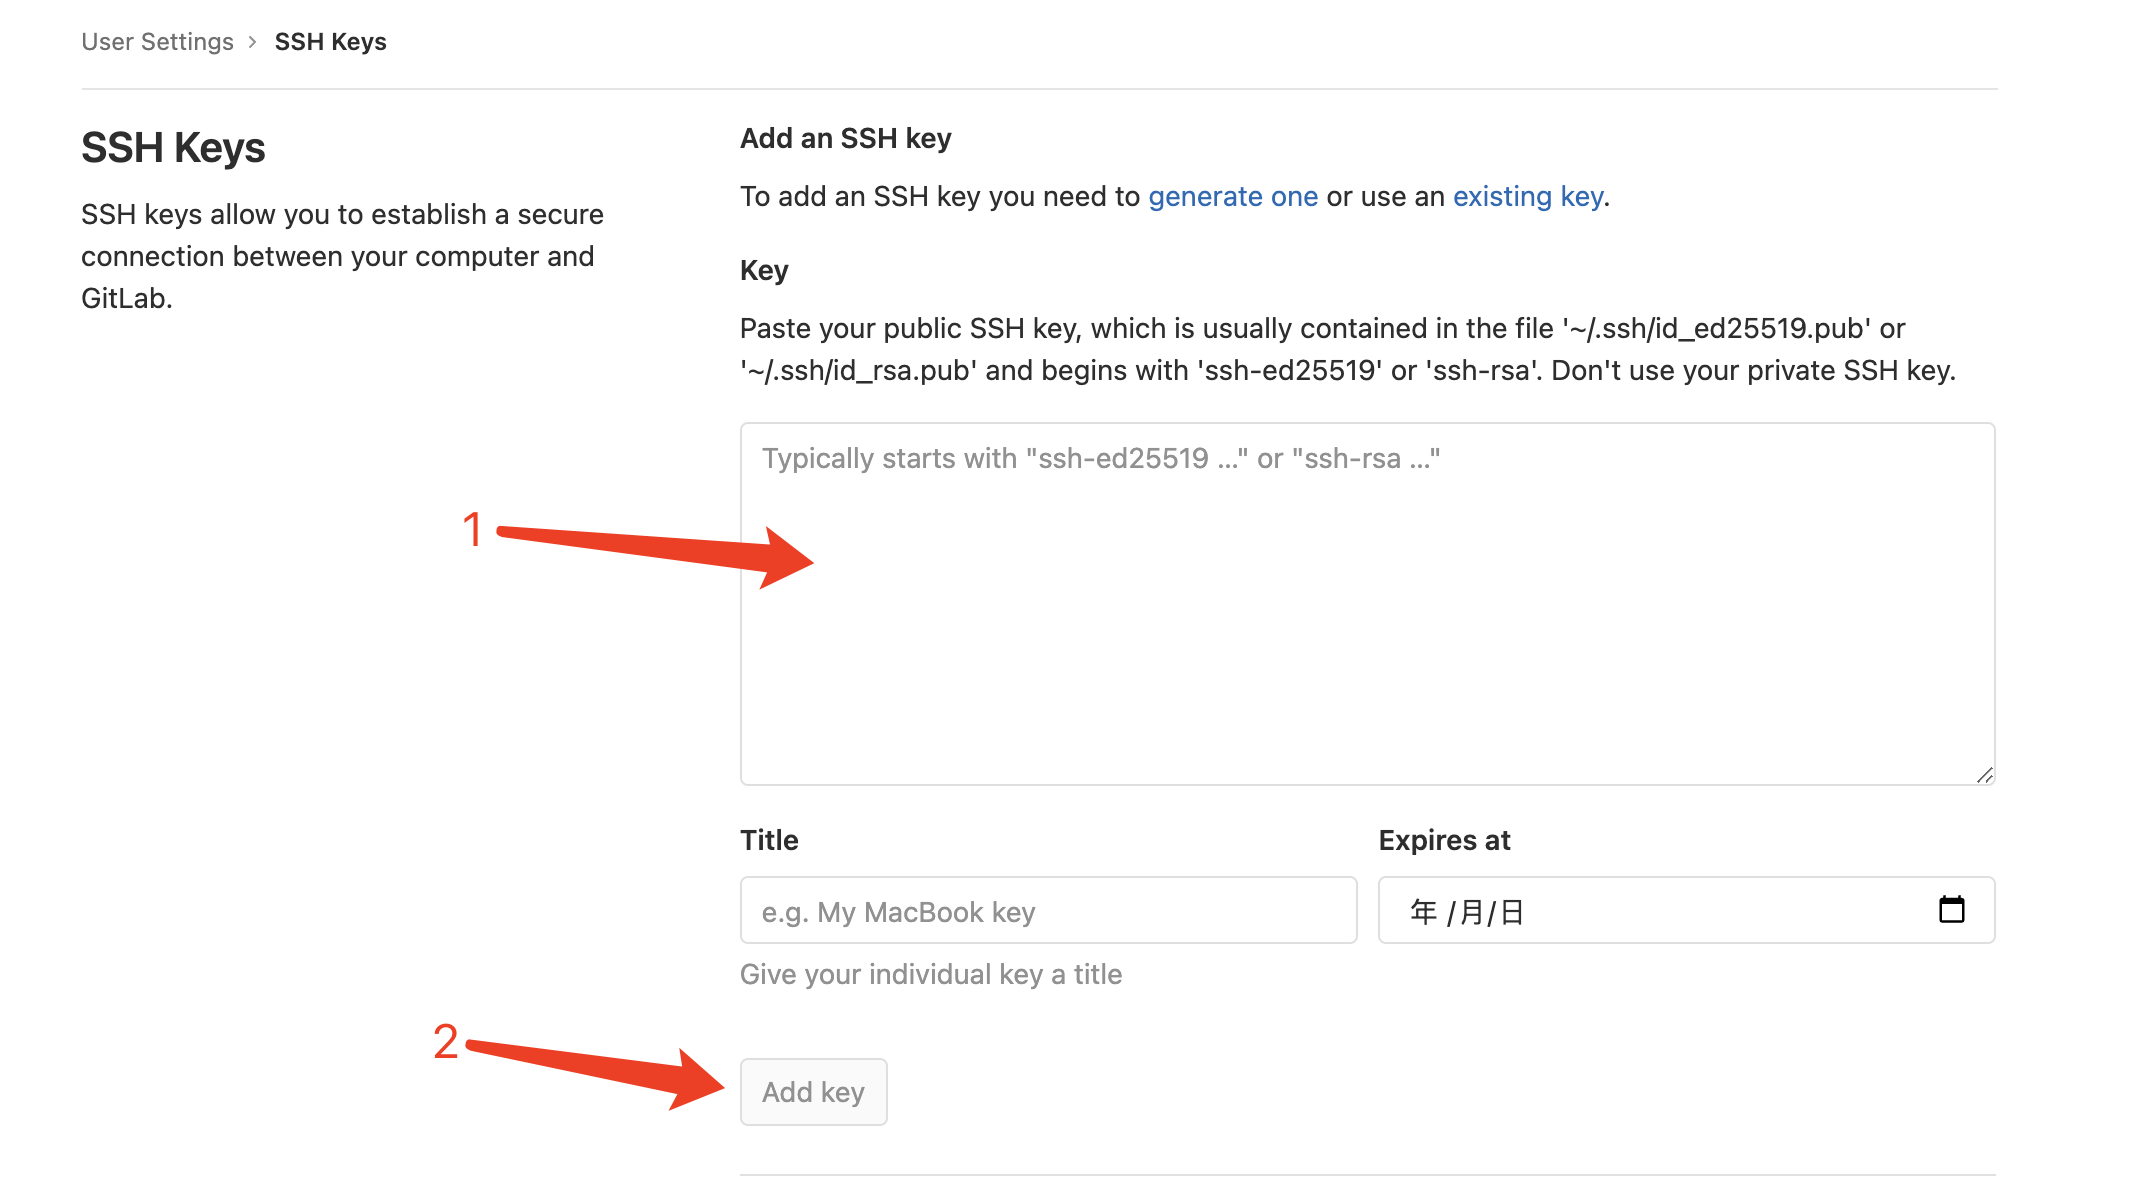Viewport: 2134px width, 1178px height.
Task: Click the "Key" section label
Action: pos(763,269)
